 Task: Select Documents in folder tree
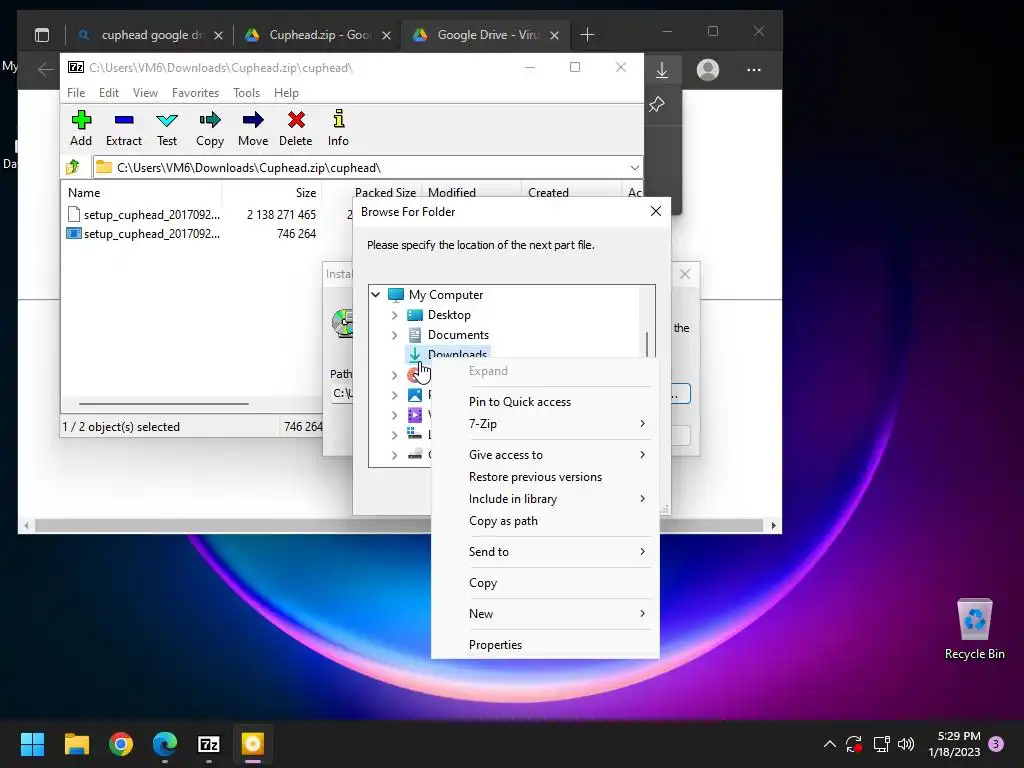458,335
